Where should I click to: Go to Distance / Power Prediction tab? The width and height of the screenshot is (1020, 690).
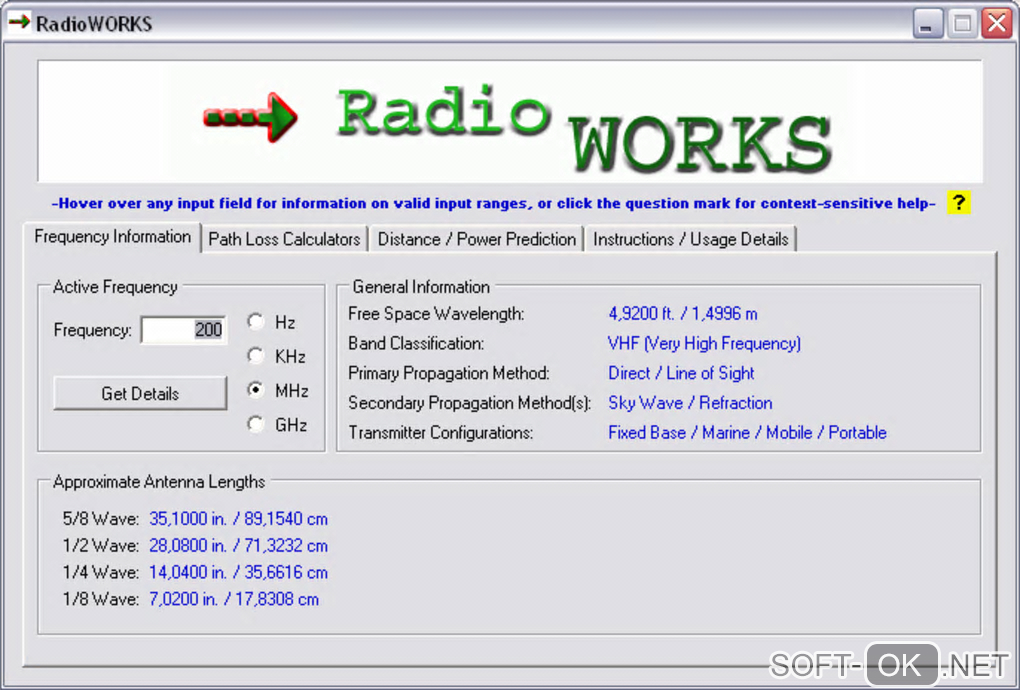pos(477,239)
